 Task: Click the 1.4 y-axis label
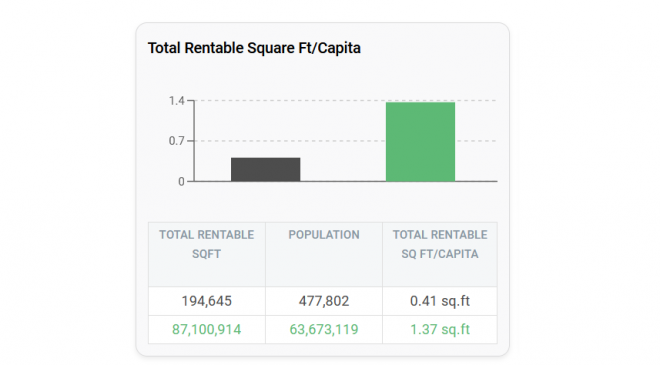click(x=176, y=101)
